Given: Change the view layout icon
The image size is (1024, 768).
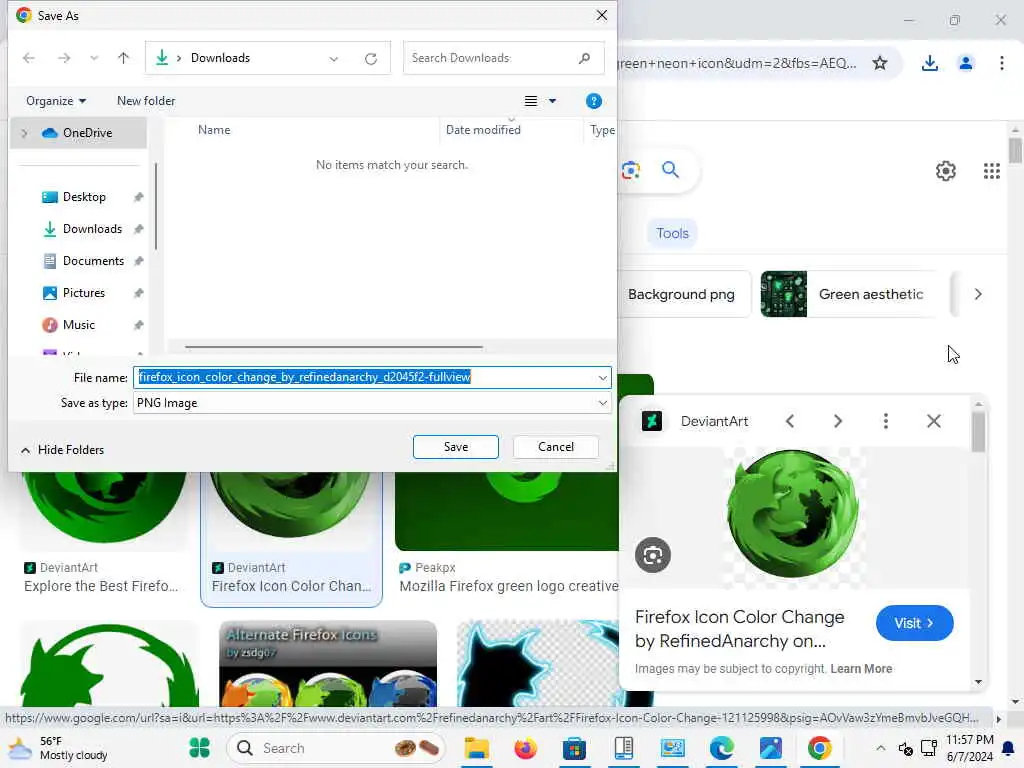Looking at the screenshot, I should pos(531,101).
